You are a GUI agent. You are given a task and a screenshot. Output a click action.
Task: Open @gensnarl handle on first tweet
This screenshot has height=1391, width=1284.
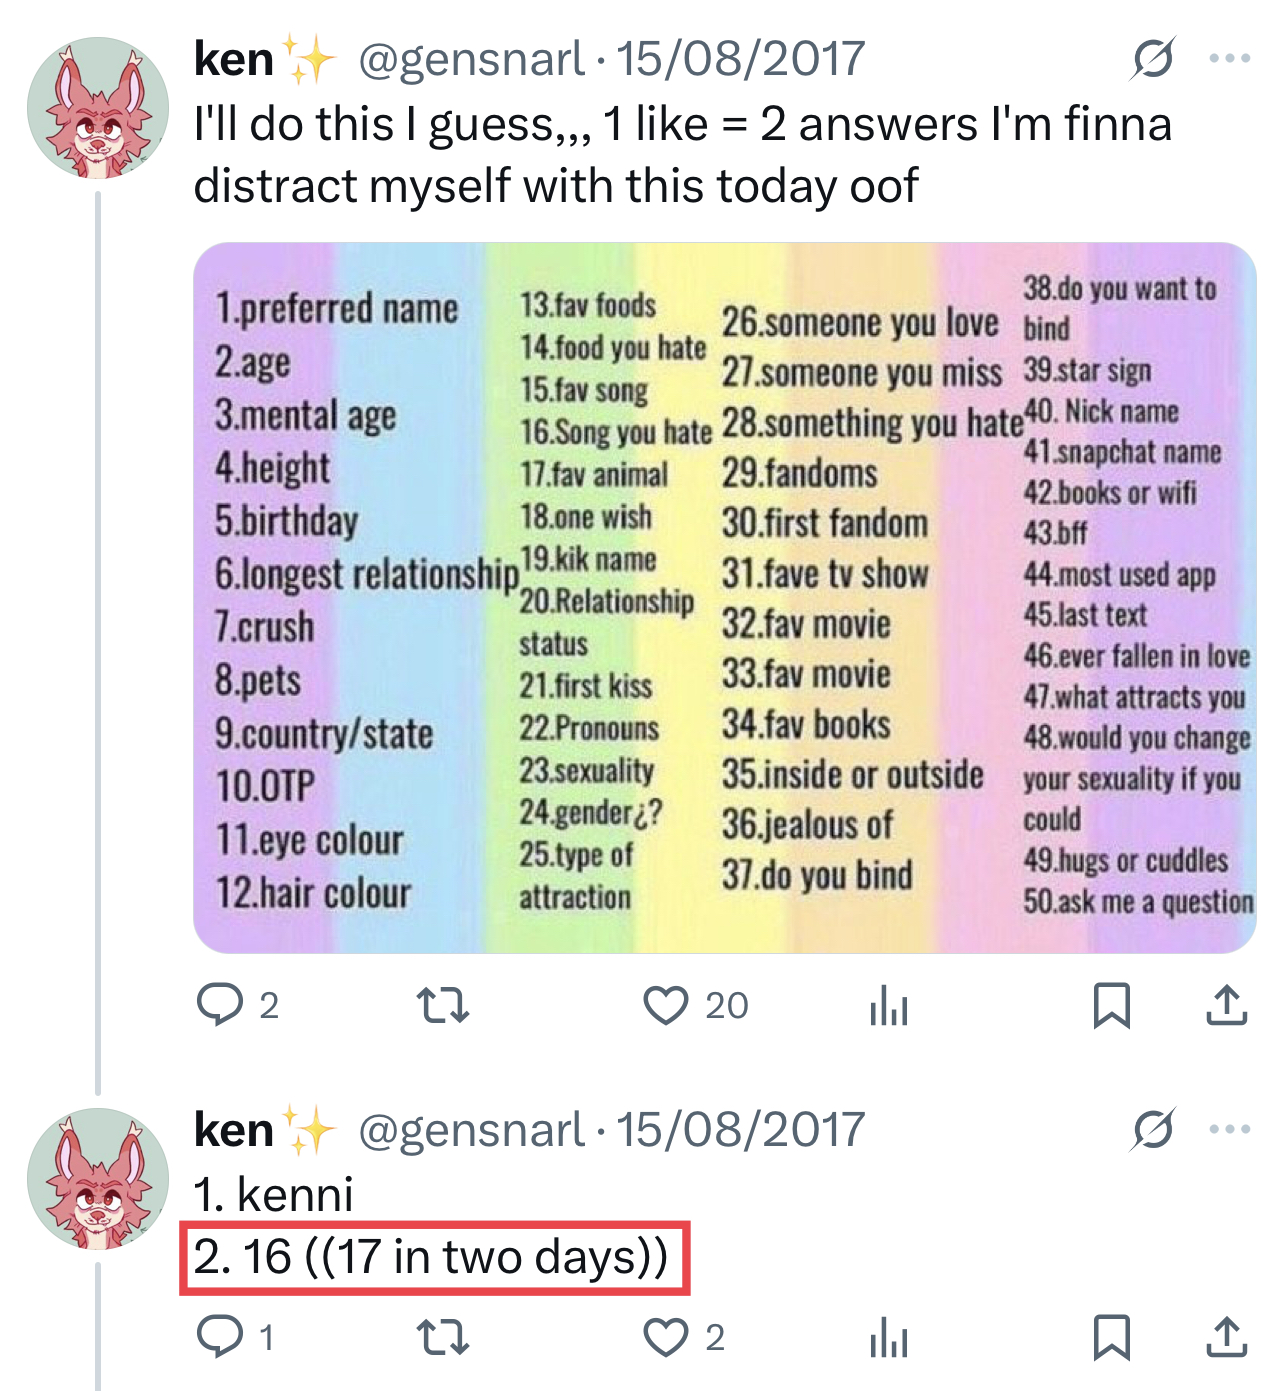tap(471, 59)
